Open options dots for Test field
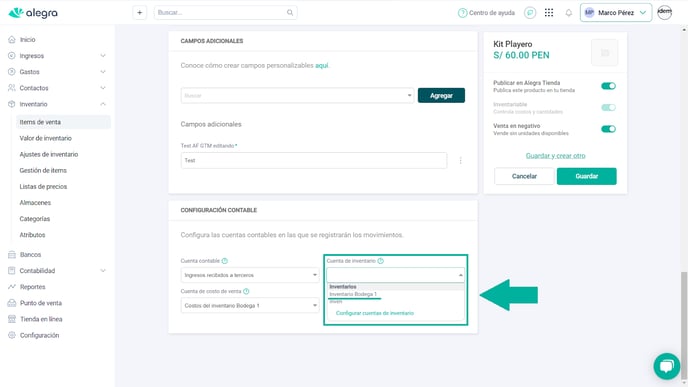This screenshot has width=688, height=387. [460, 161]
